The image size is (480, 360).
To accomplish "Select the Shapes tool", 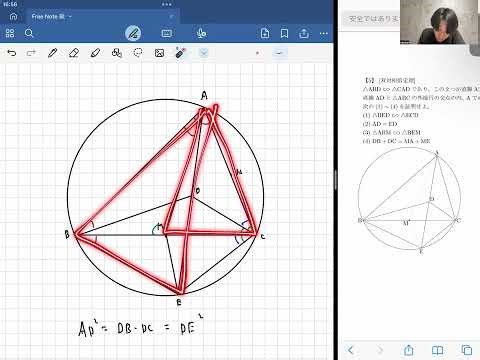I will click(117, 53).
